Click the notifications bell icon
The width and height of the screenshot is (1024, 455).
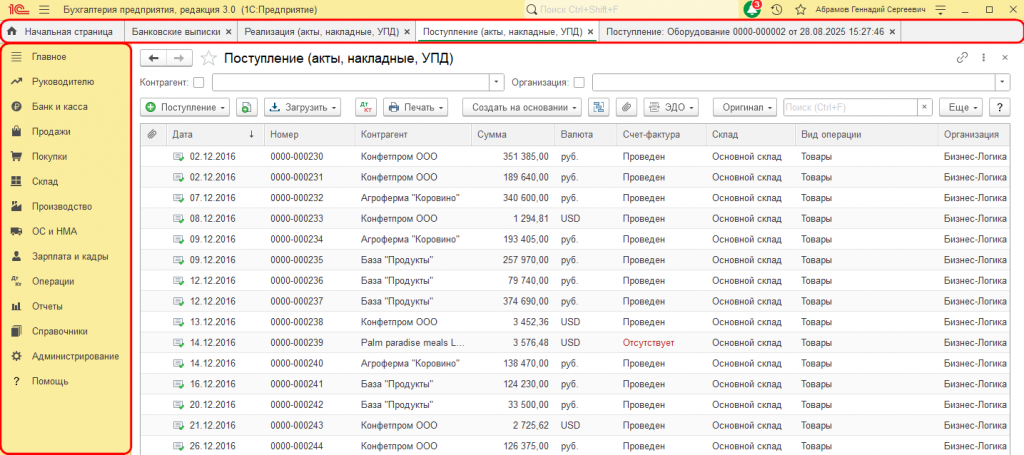pyautogui.click(x=752, y=10)
